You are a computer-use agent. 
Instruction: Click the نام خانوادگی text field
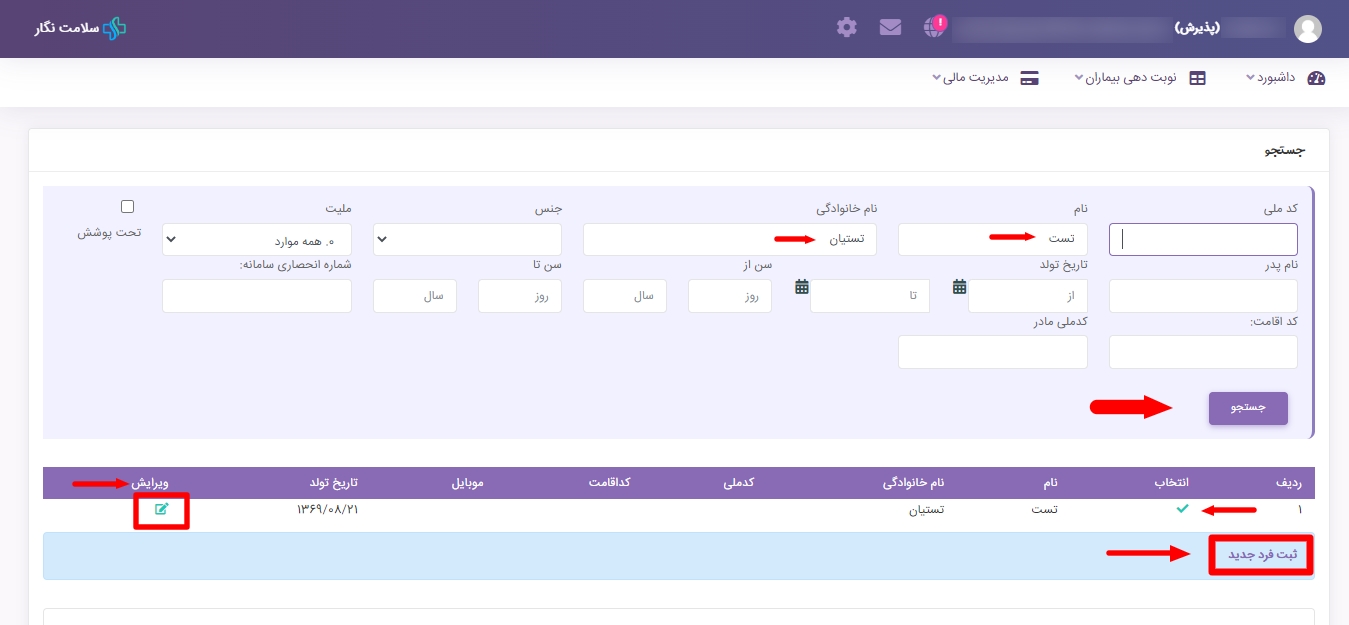coord(729,240)
